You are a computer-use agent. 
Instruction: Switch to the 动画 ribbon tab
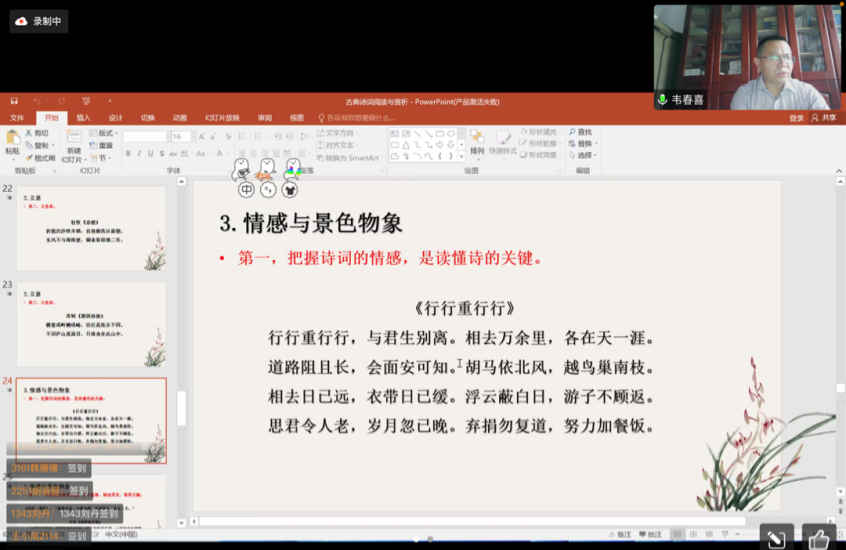click(180, 118)
